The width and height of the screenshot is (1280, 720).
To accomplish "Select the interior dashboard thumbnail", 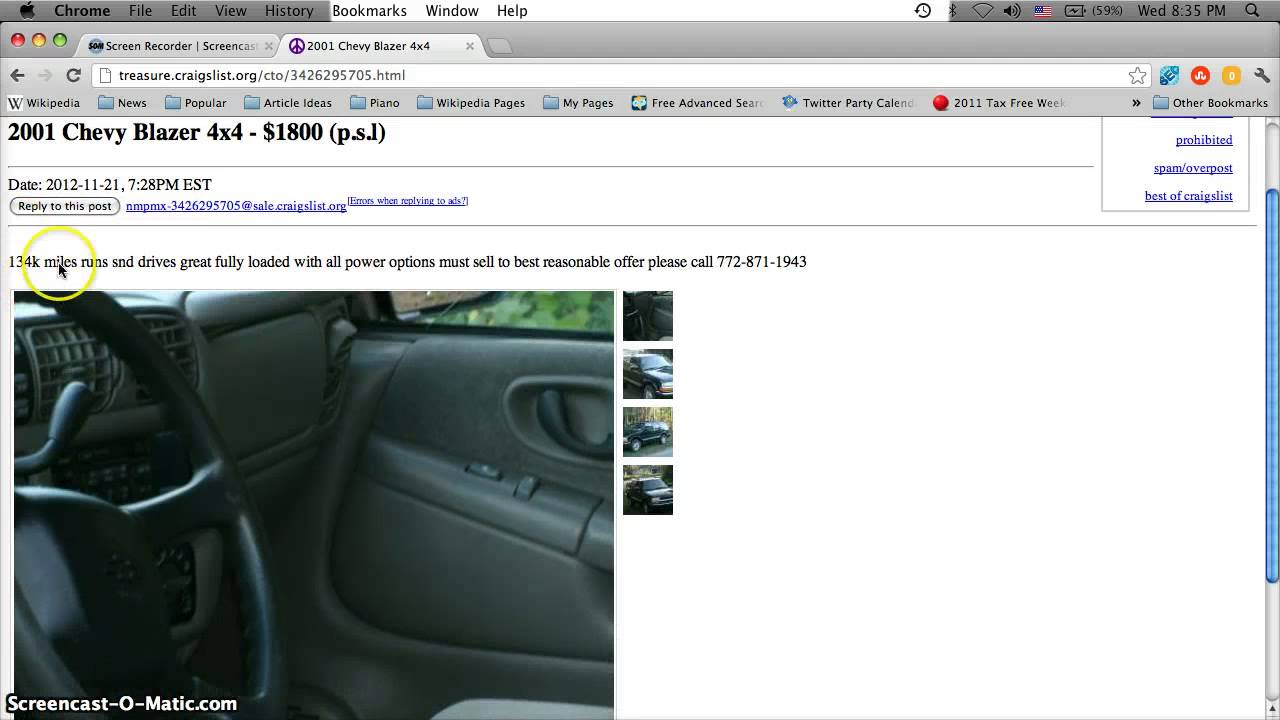I will click(648, 316).
